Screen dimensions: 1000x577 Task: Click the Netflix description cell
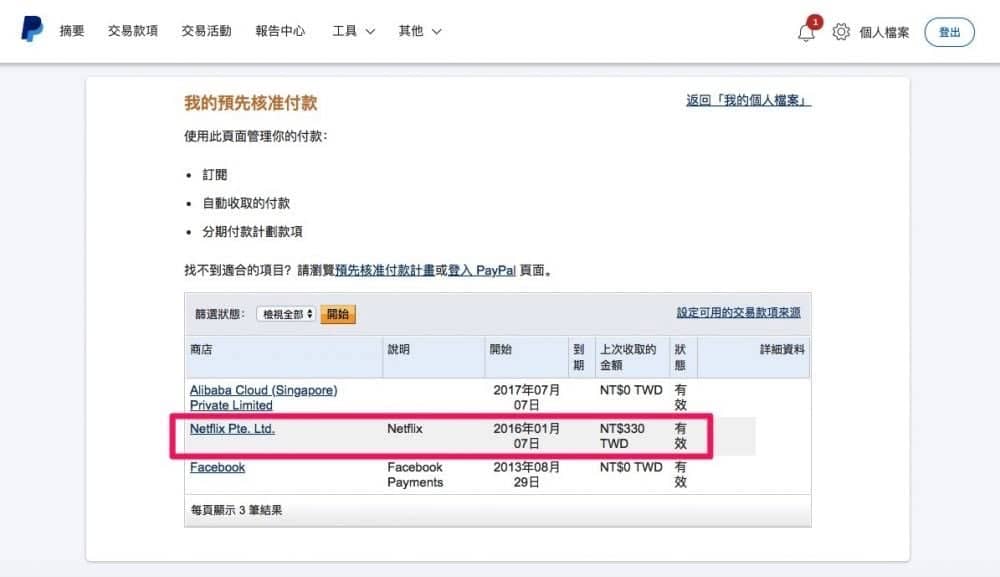tap(405, 428)
